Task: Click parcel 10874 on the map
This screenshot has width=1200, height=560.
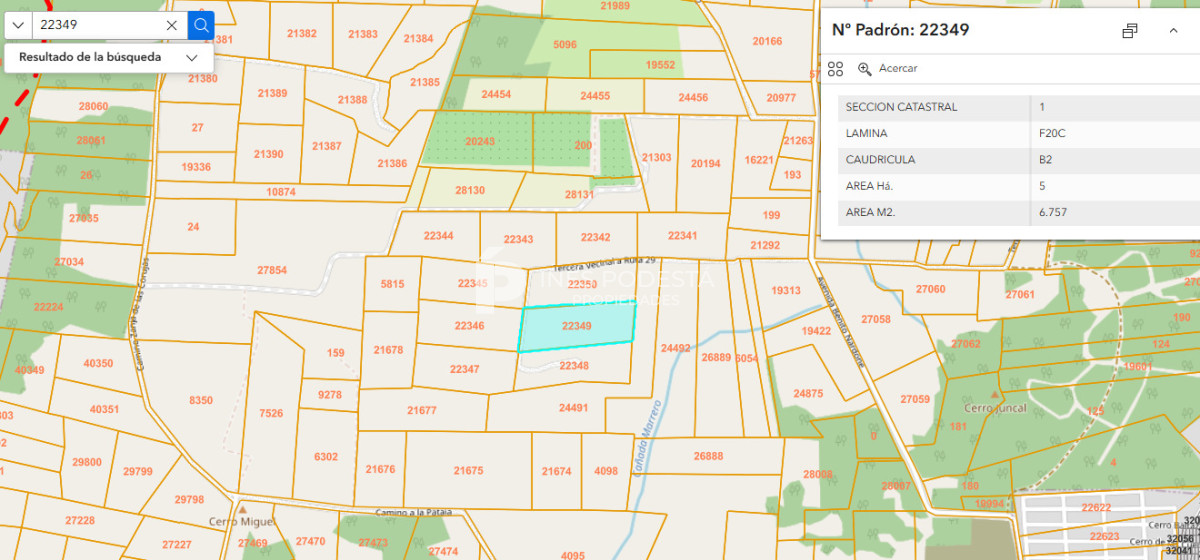Action: [x=281, y=192]
